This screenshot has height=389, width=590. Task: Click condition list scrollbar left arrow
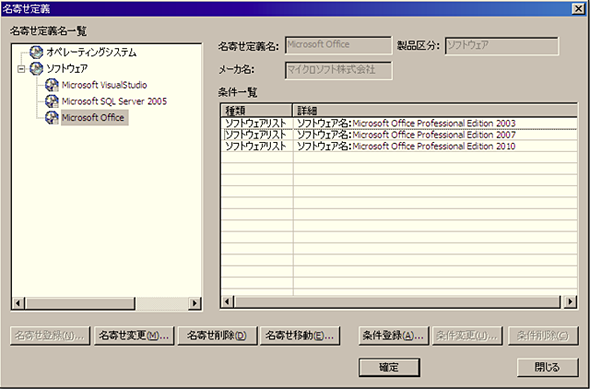227,301
